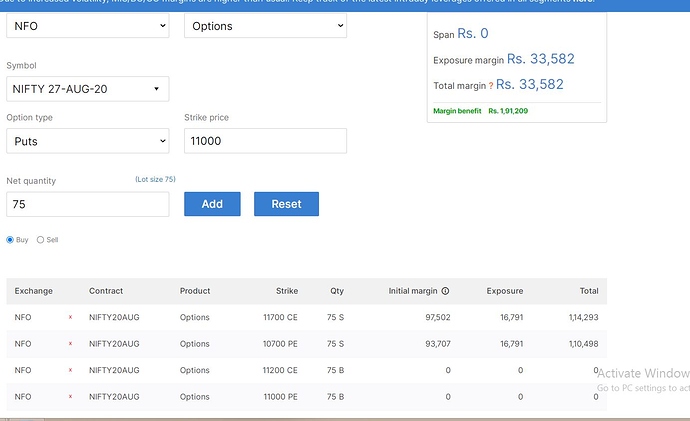This screenshot has width=690, height=421.
Task: Click the Total margin question mark icon
Action: click(x=491, y=86)
